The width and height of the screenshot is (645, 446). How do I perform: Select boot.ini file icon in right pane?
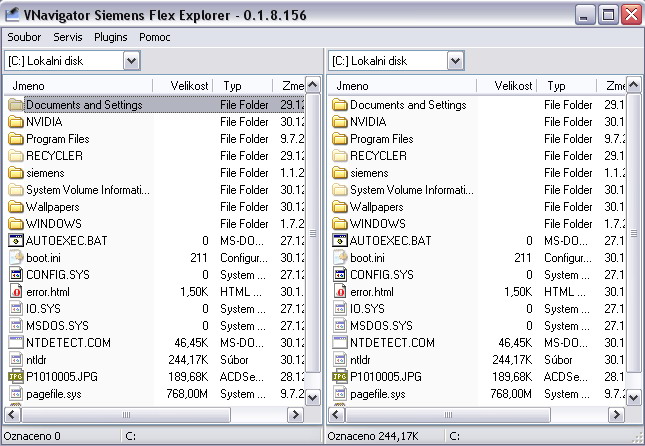[x=340, y=258]
